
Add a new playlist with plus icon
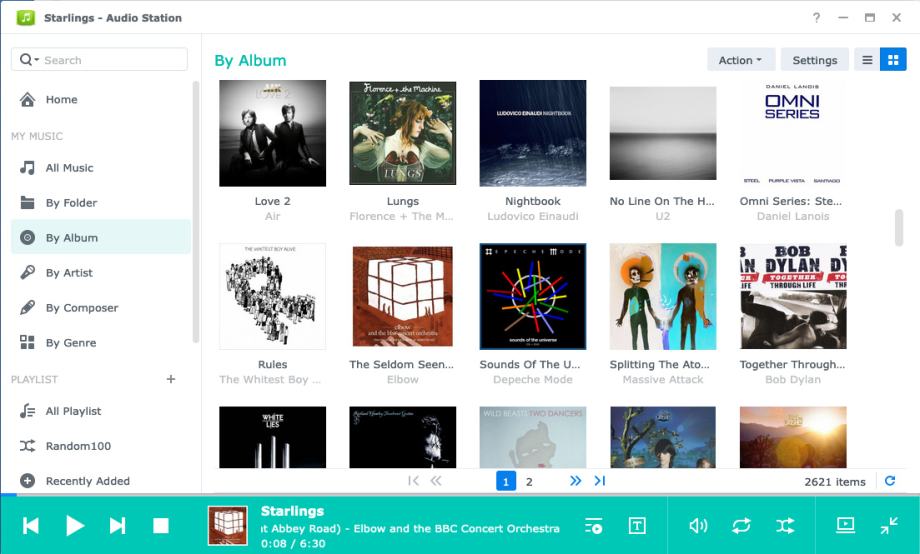171,379
